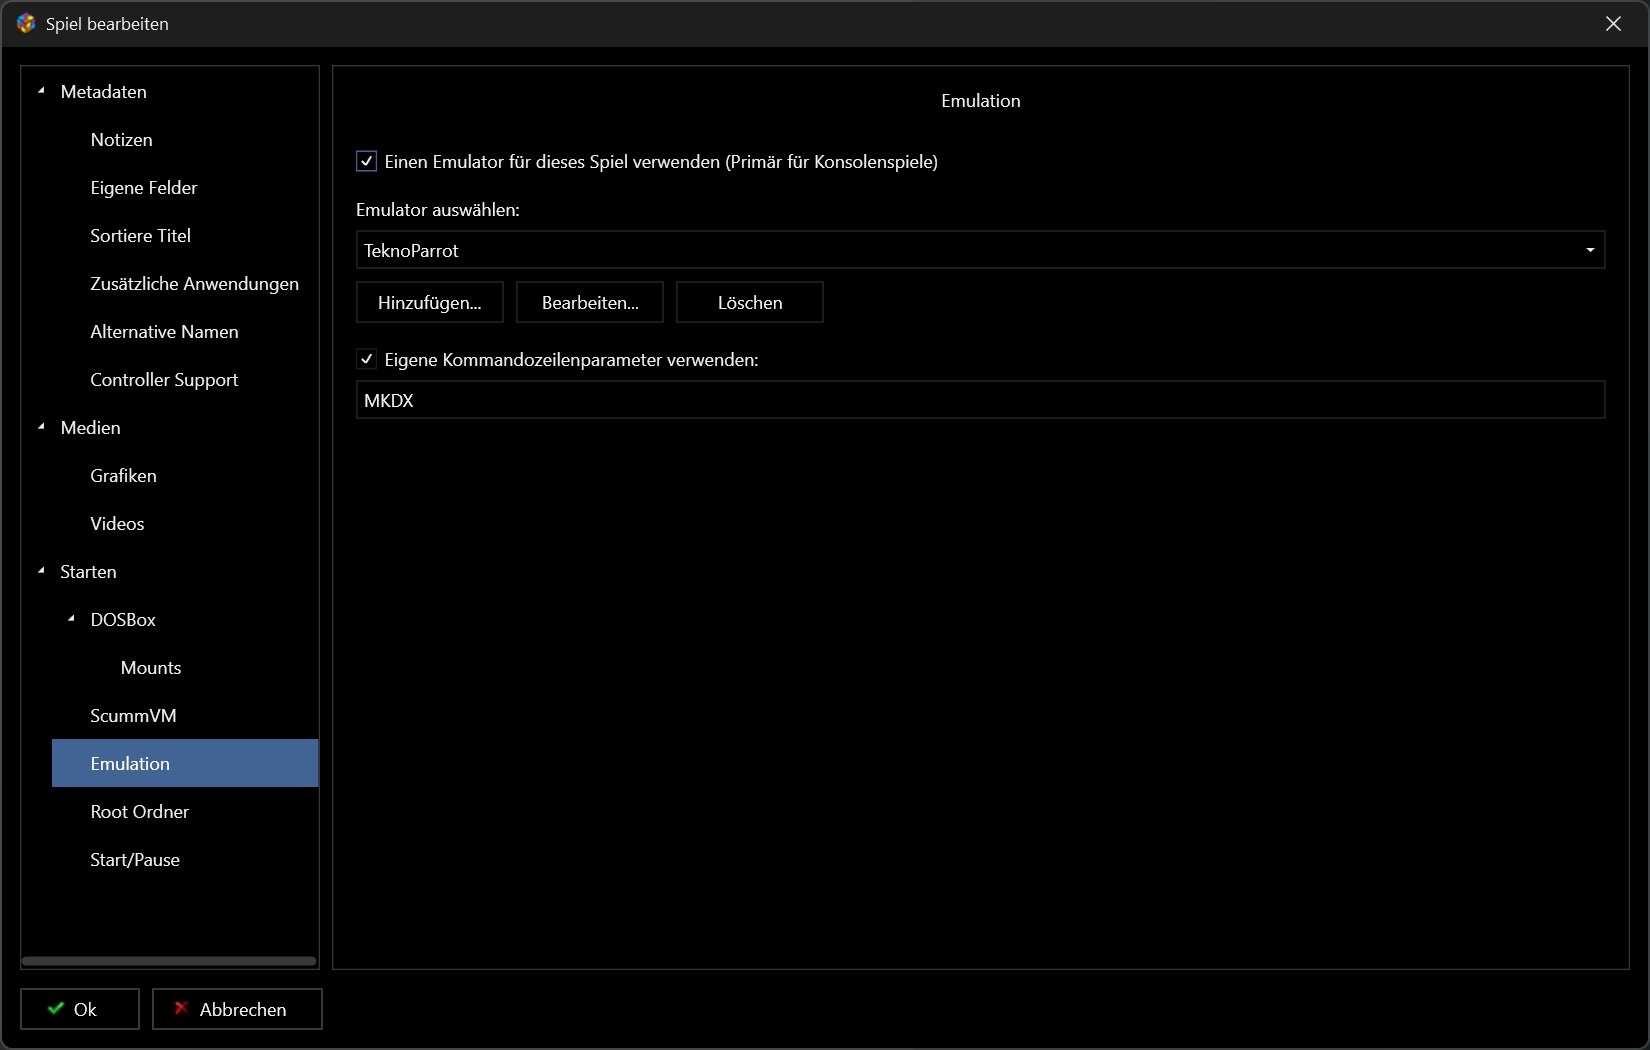This screenshot has height=1050, width=1650.
Task: Collapse the Medien tree section
Action: pyautogui.click(x=41, y=427)
